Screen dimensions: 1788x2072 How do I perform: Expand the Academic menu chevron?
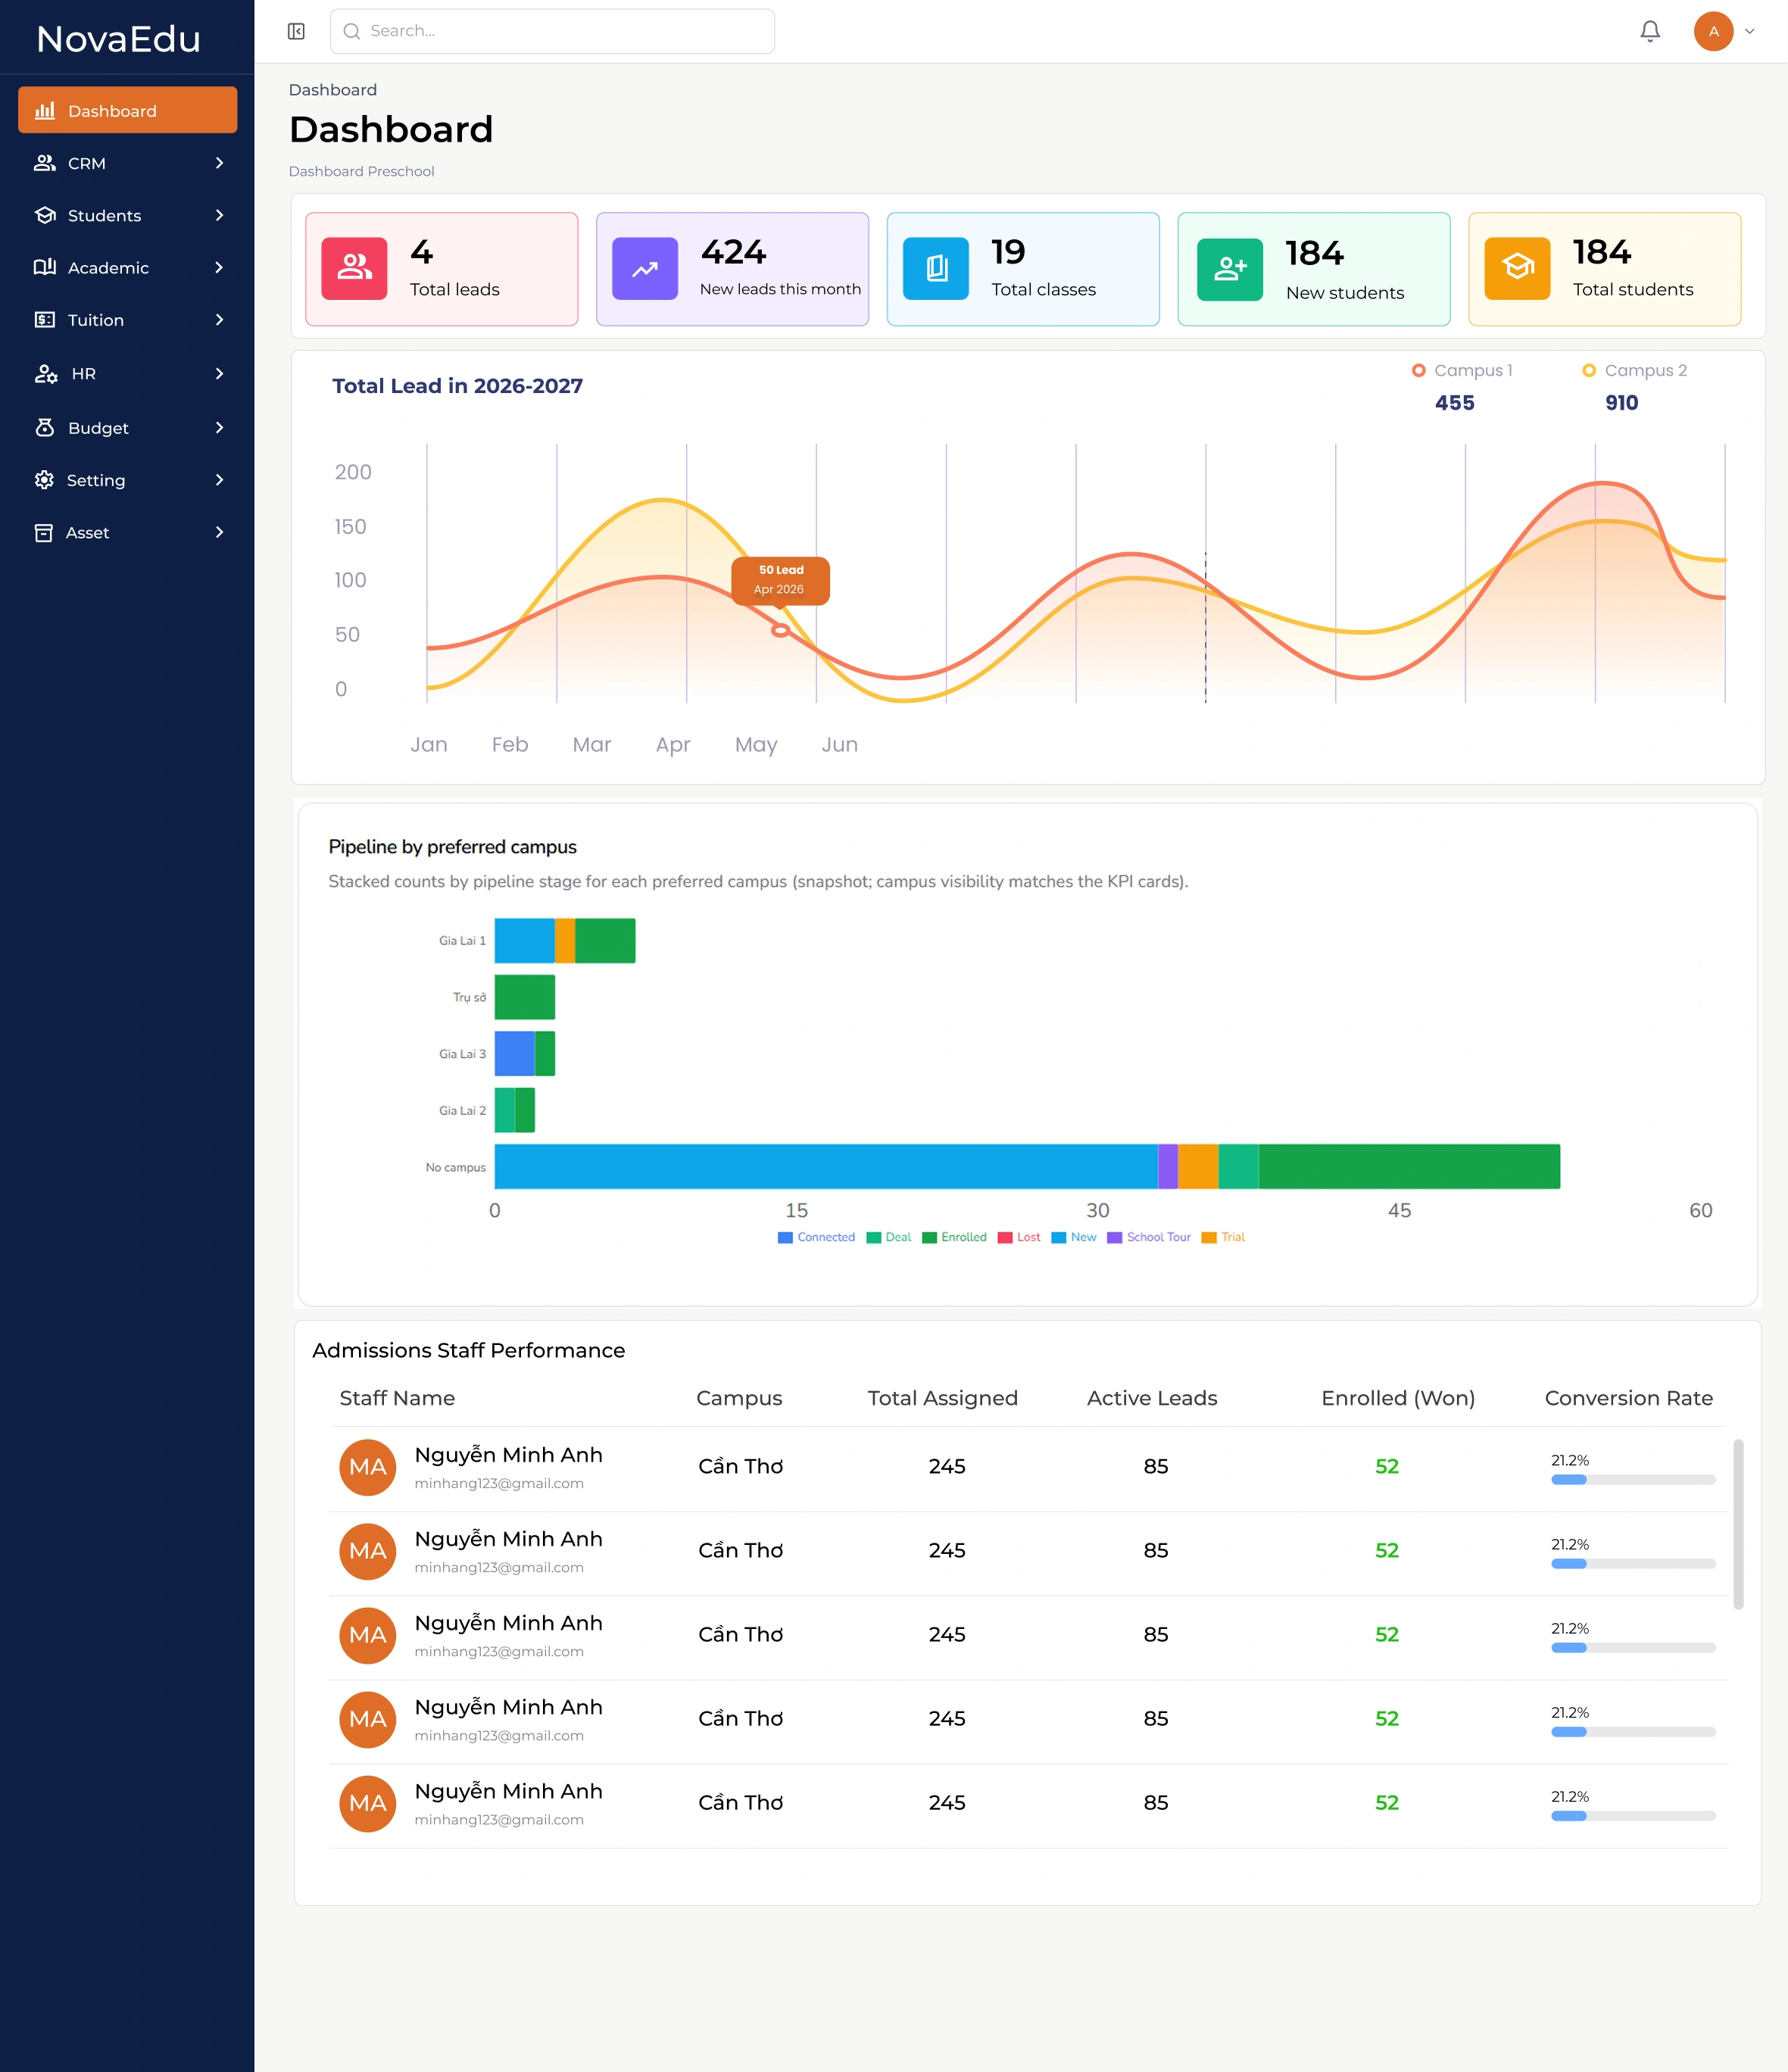[219, 267]
